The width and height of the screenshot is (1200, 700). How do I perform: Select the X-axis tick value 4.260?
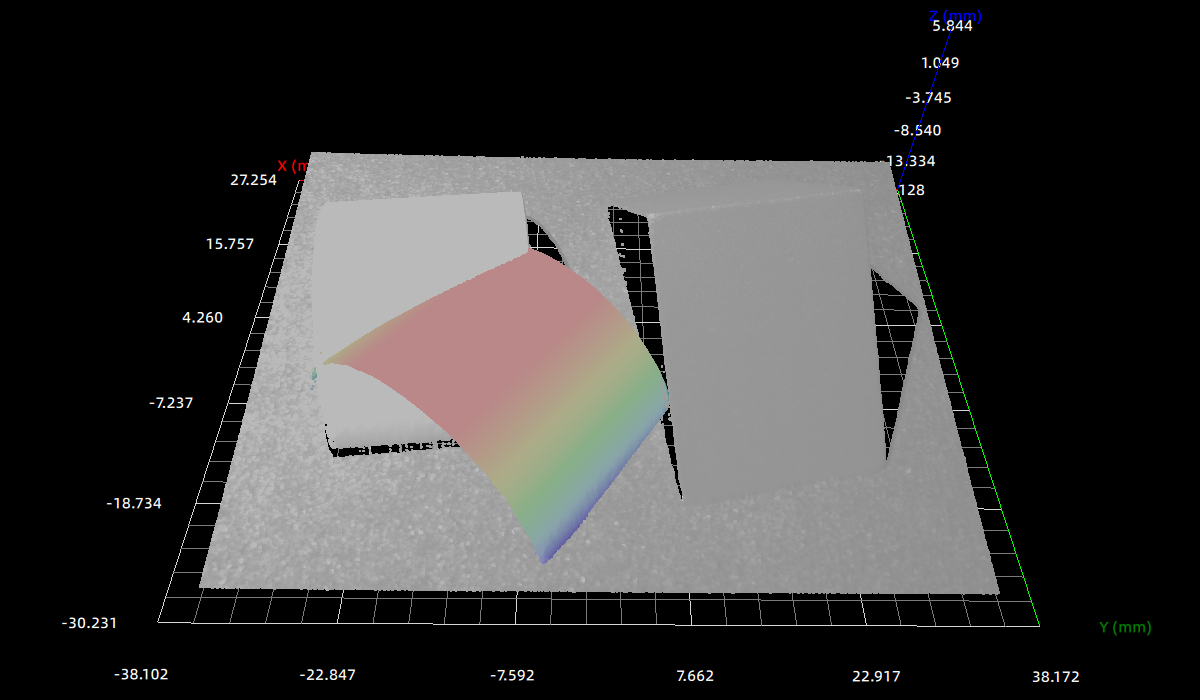point(202,317)
